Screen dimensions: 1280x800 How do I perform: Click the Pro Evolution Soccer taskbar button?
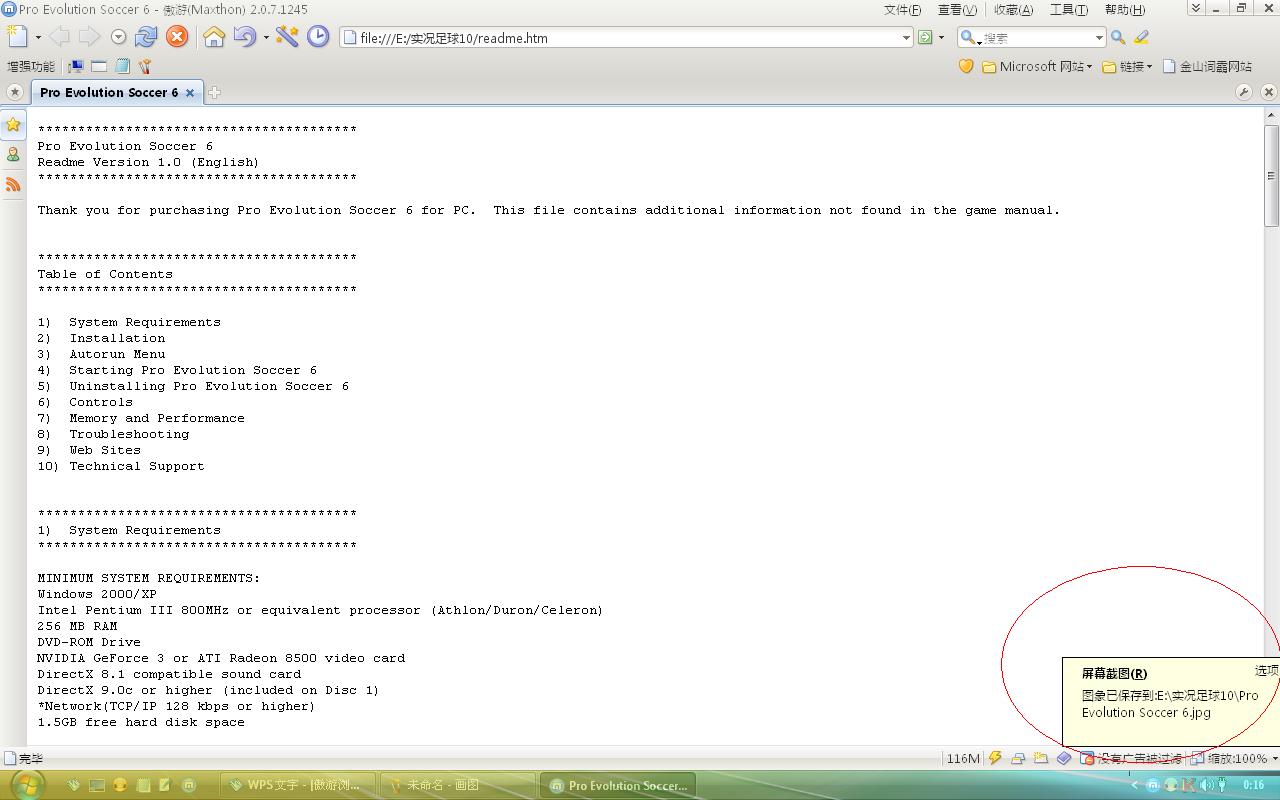(x=617, y=785)
